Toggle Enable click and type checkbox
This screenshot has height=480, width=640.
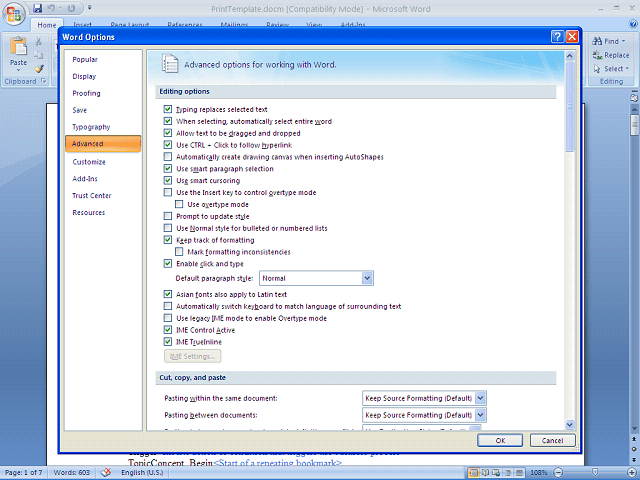168,263
